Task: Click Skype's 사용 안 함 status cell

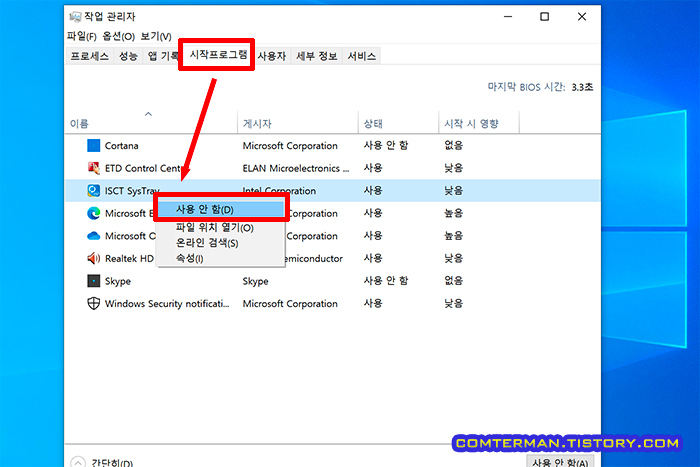Action: coord(386,281)
